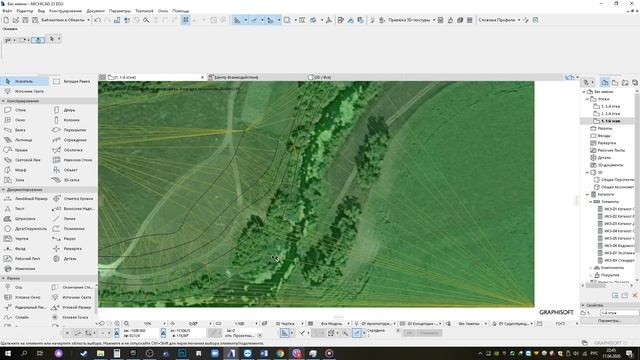
Task: Select the Marquee (Бегущая Рамка) tool
Action: pos(73,81)
